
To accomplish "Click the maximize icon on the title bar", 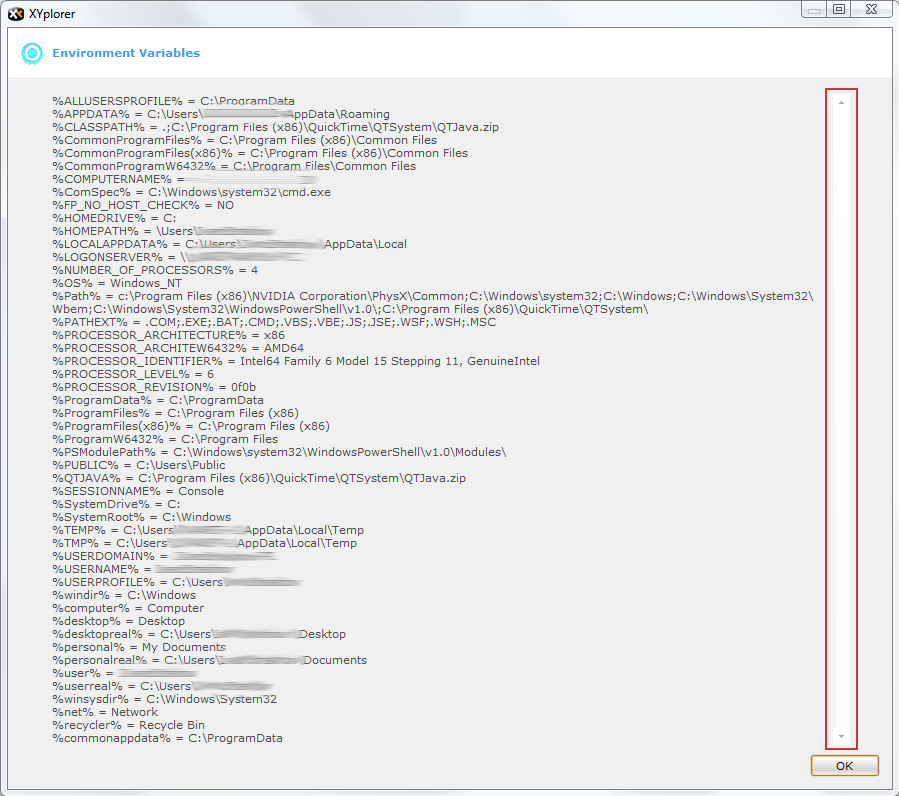I will coord(838,9).
